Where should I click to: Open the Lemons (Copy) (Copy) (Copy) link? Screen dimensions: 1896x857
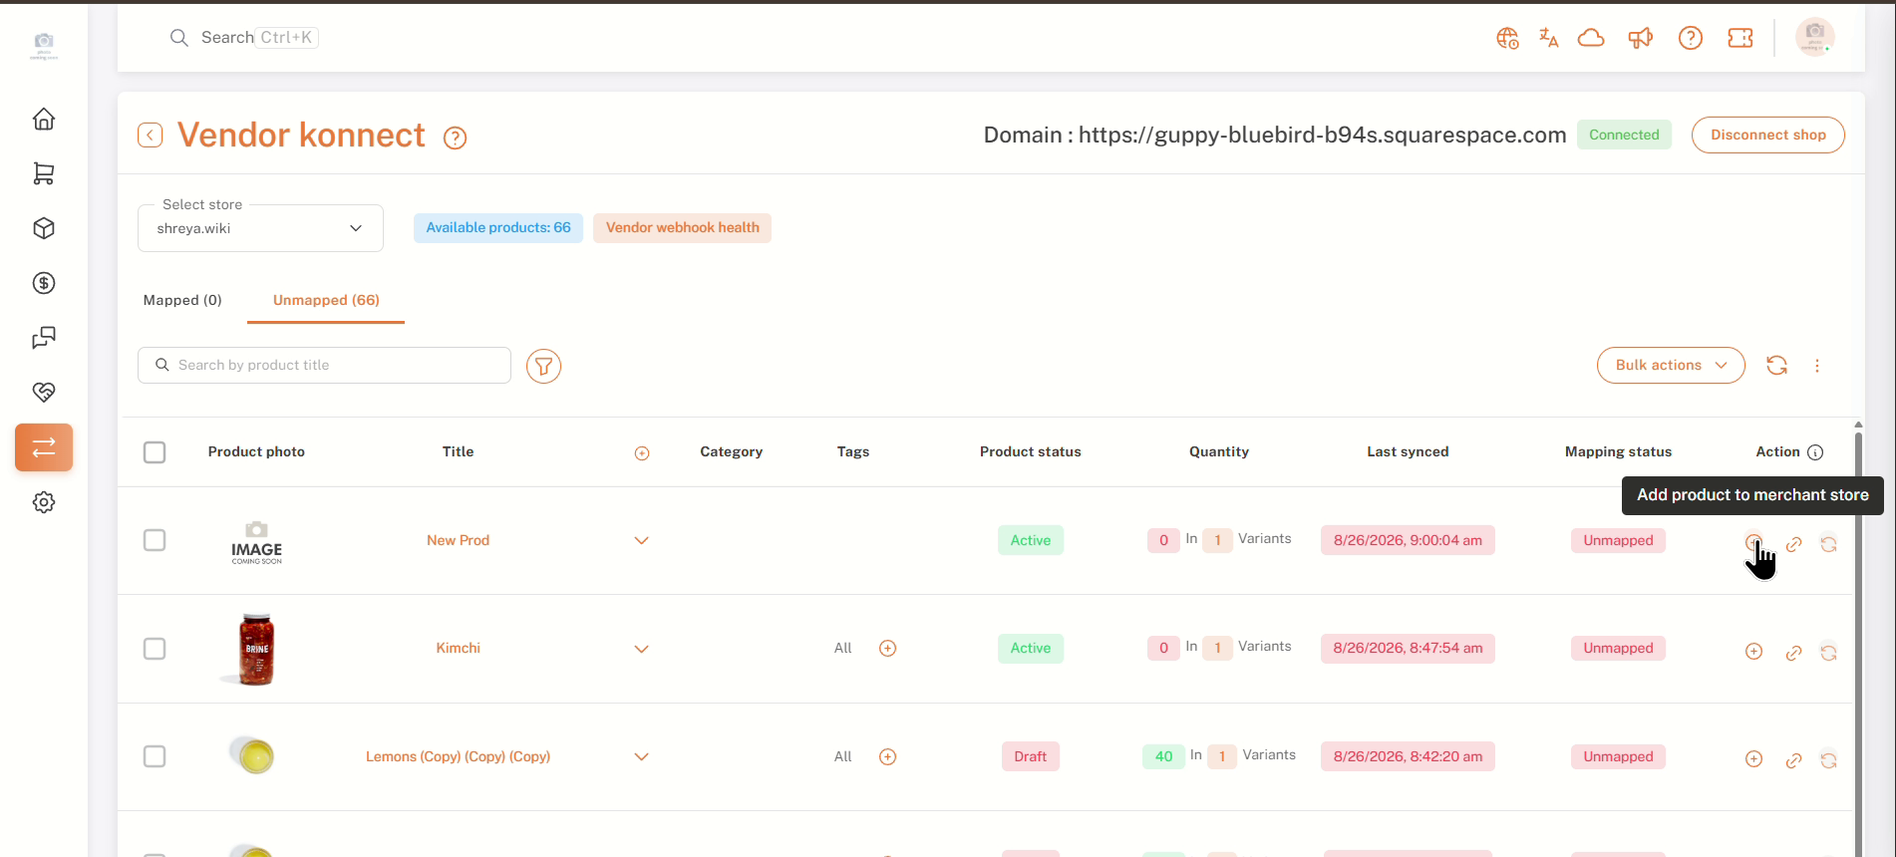click(458, 756)
